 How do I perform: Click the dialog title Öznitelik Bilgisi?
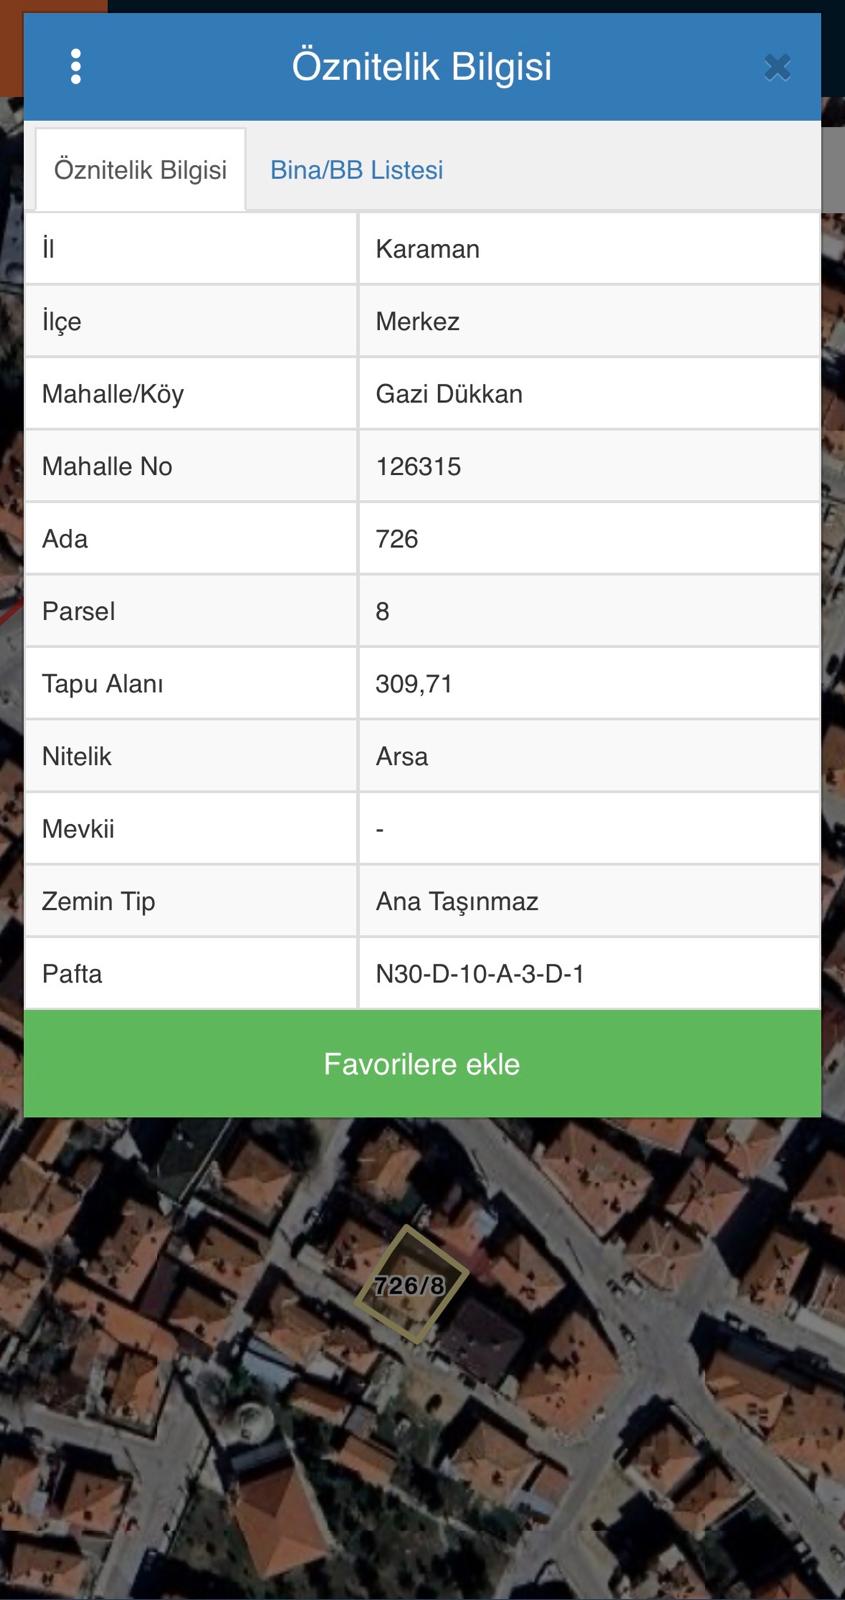click(420, 66)
